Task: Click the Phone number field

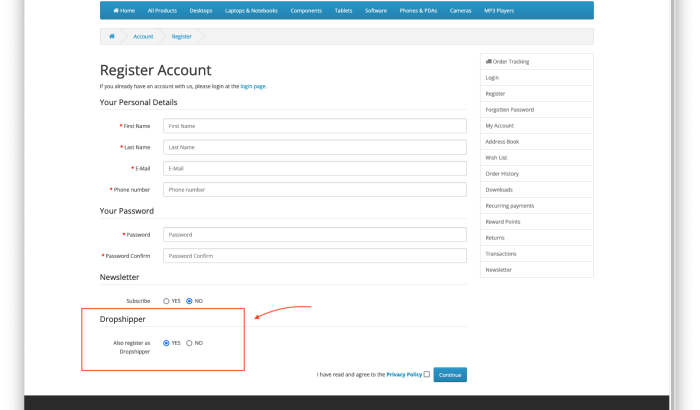Action: coord(315,189)
